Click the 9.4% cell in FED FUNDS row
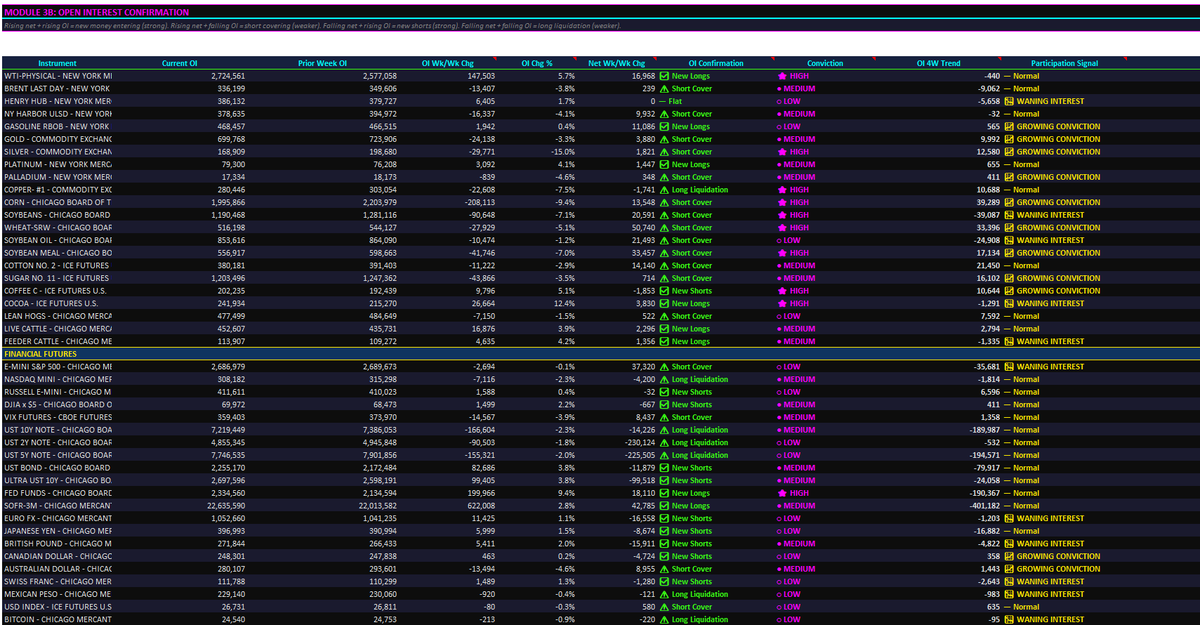1200x625 pixels. 567,493
